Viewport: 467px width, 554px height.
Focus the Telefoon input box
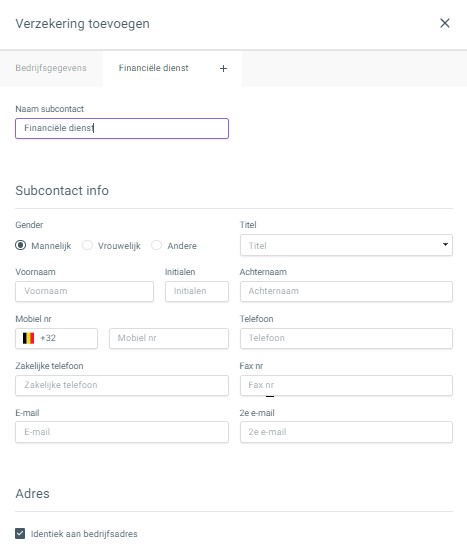[x=346, y=338]
